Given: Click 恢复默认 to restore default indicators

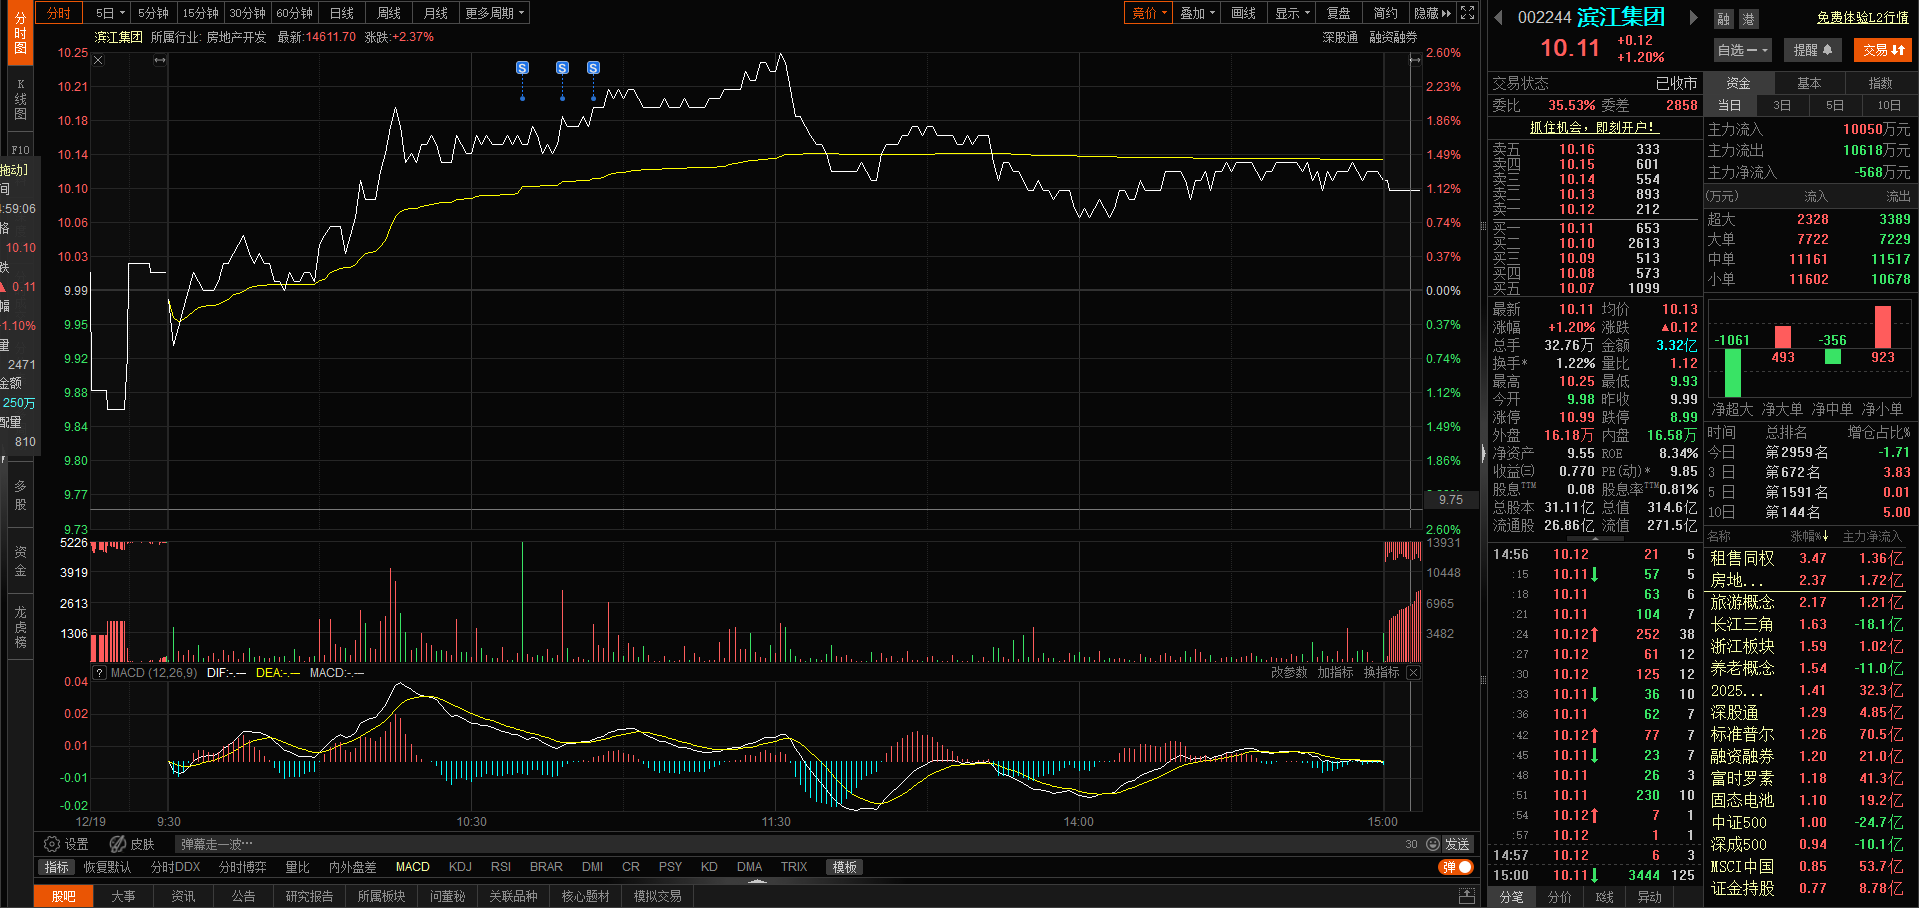Looking at the screenshot, I should [107, 867].
